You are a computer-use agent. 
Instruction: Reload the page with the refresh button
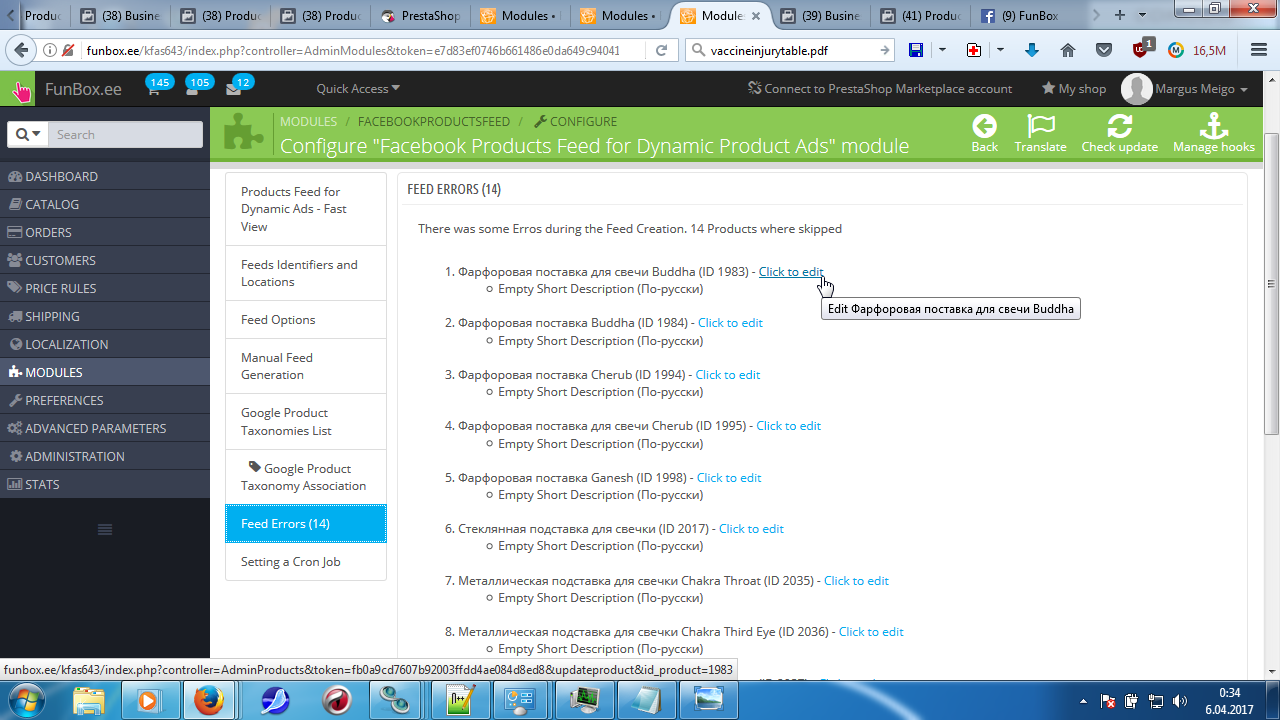[661, 50]
